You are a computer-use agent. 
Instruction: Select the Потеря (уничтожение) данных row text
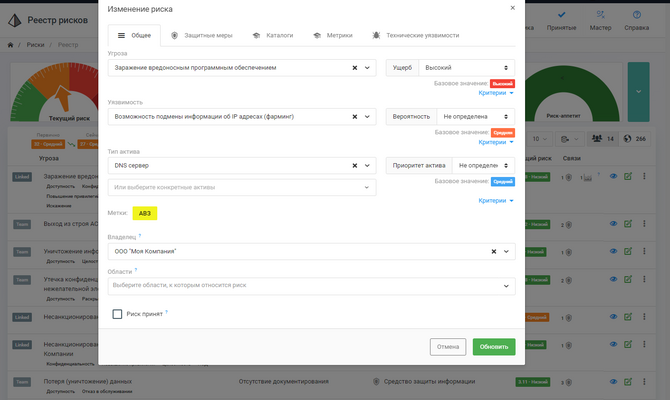pos(88,382)
